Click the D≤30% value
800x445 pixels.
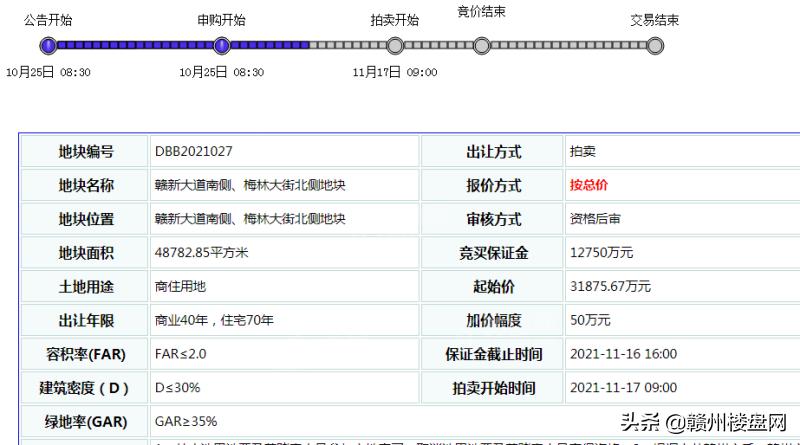point(178,388)
